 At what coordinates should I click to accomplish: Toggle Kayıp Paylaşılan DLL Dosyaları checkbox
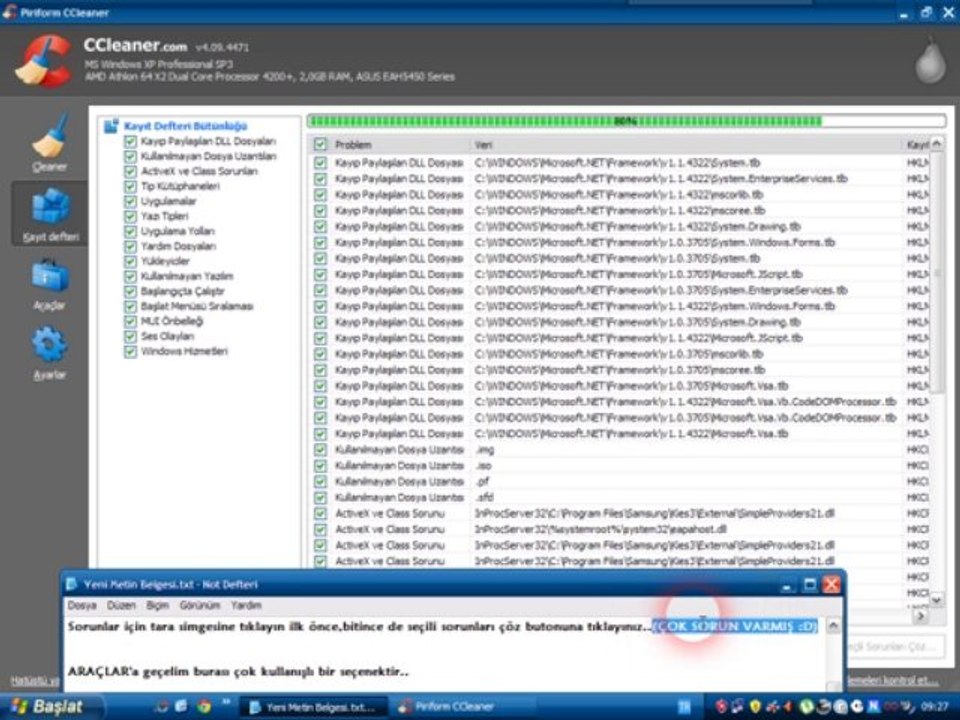tap(130, 141)
